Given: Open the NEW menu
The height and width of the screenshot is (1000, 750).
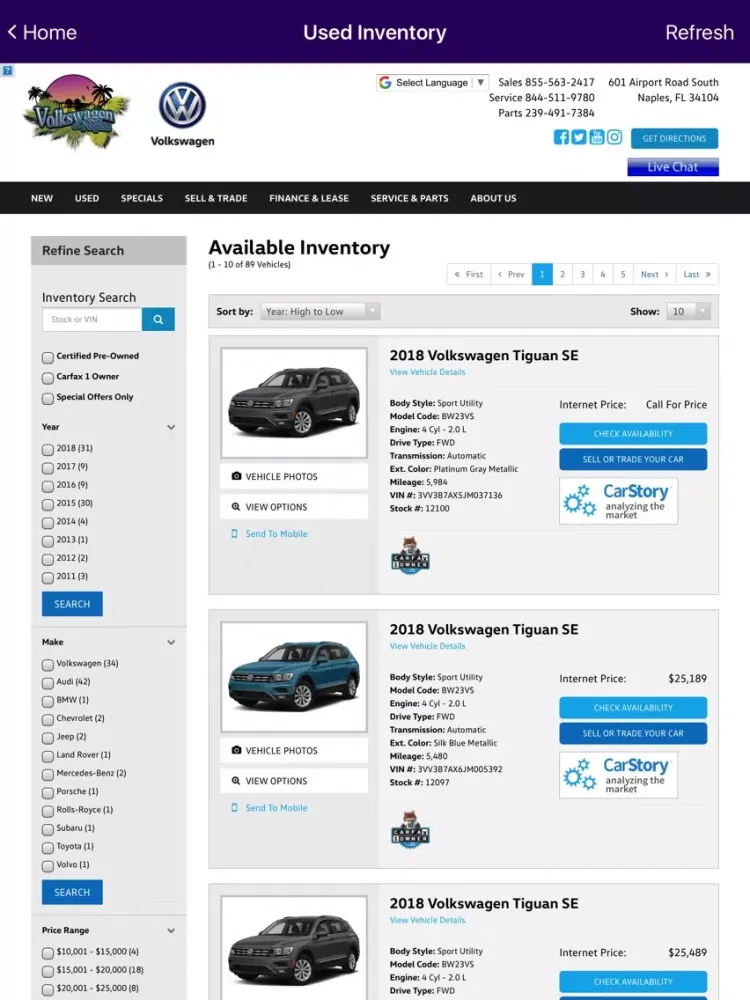Looking at the screenshot, I should coord(42,198).
